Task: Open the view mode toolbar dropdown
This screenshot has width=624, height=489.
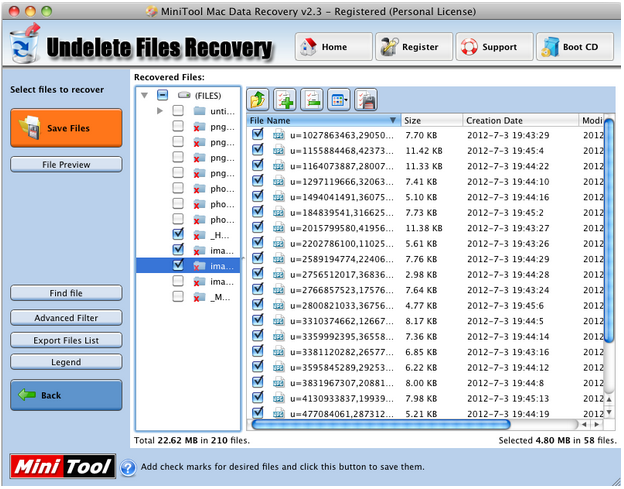Action: coord(339,100)
